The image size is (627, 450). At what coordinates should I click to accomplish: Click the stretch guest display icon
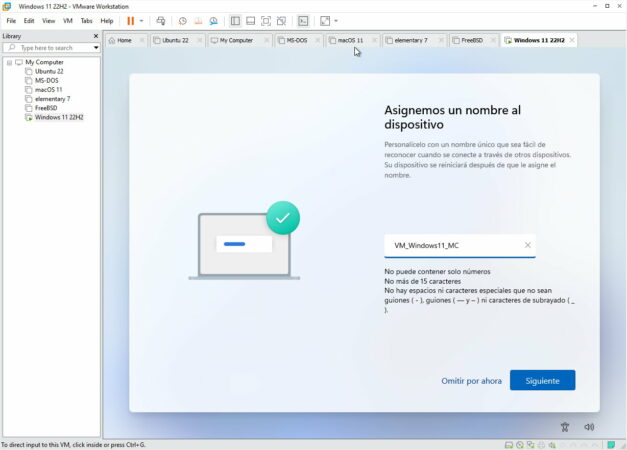point(325,21)
